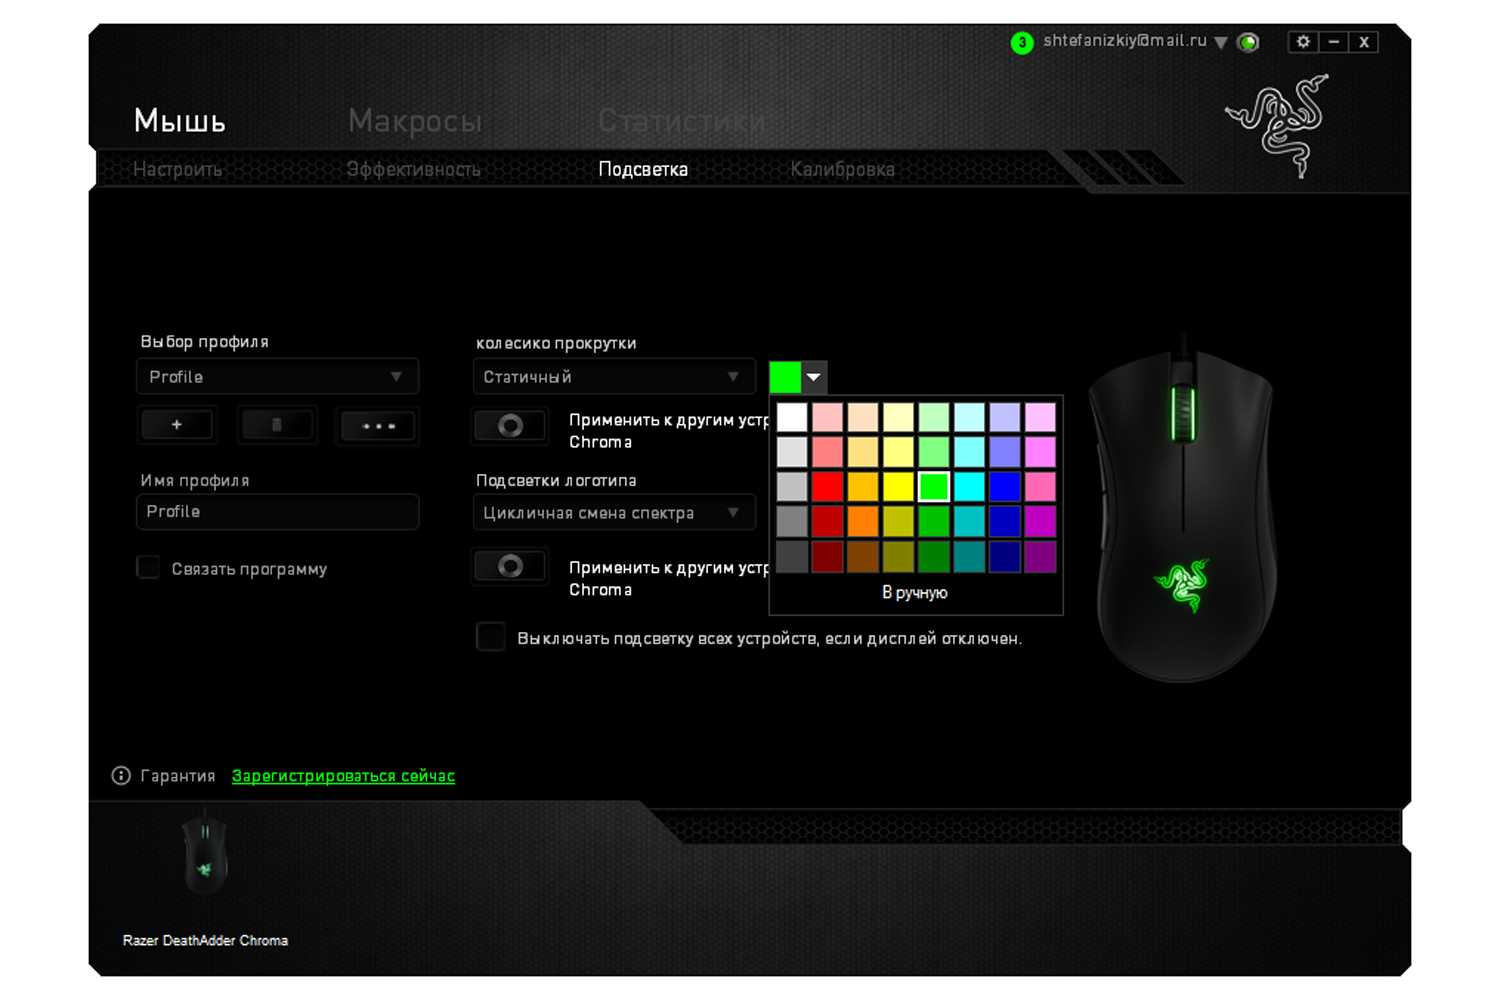Viewport: 1500px width, 1000px height.
Task: Open the Эффективность sub-tab
Action: click(x=414, y=169)
